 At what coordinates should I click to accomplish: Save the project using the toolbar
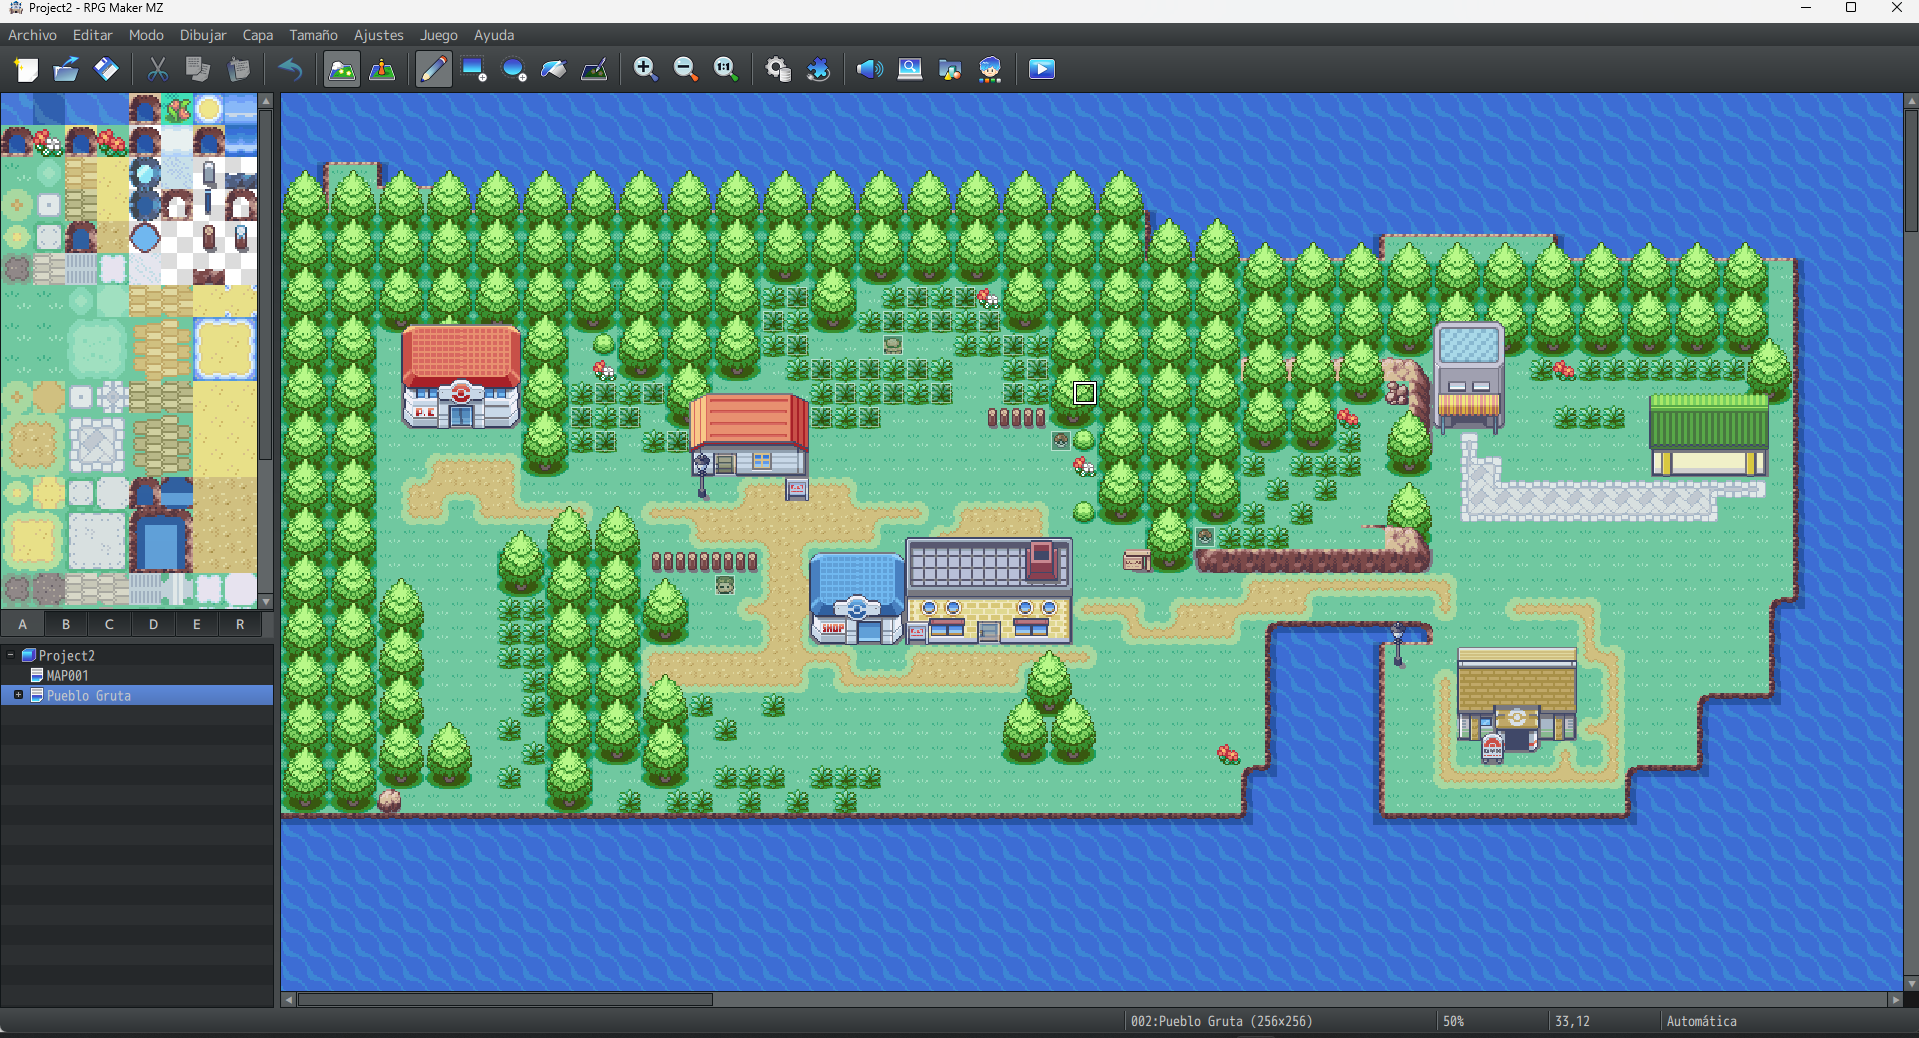point(106,69)
